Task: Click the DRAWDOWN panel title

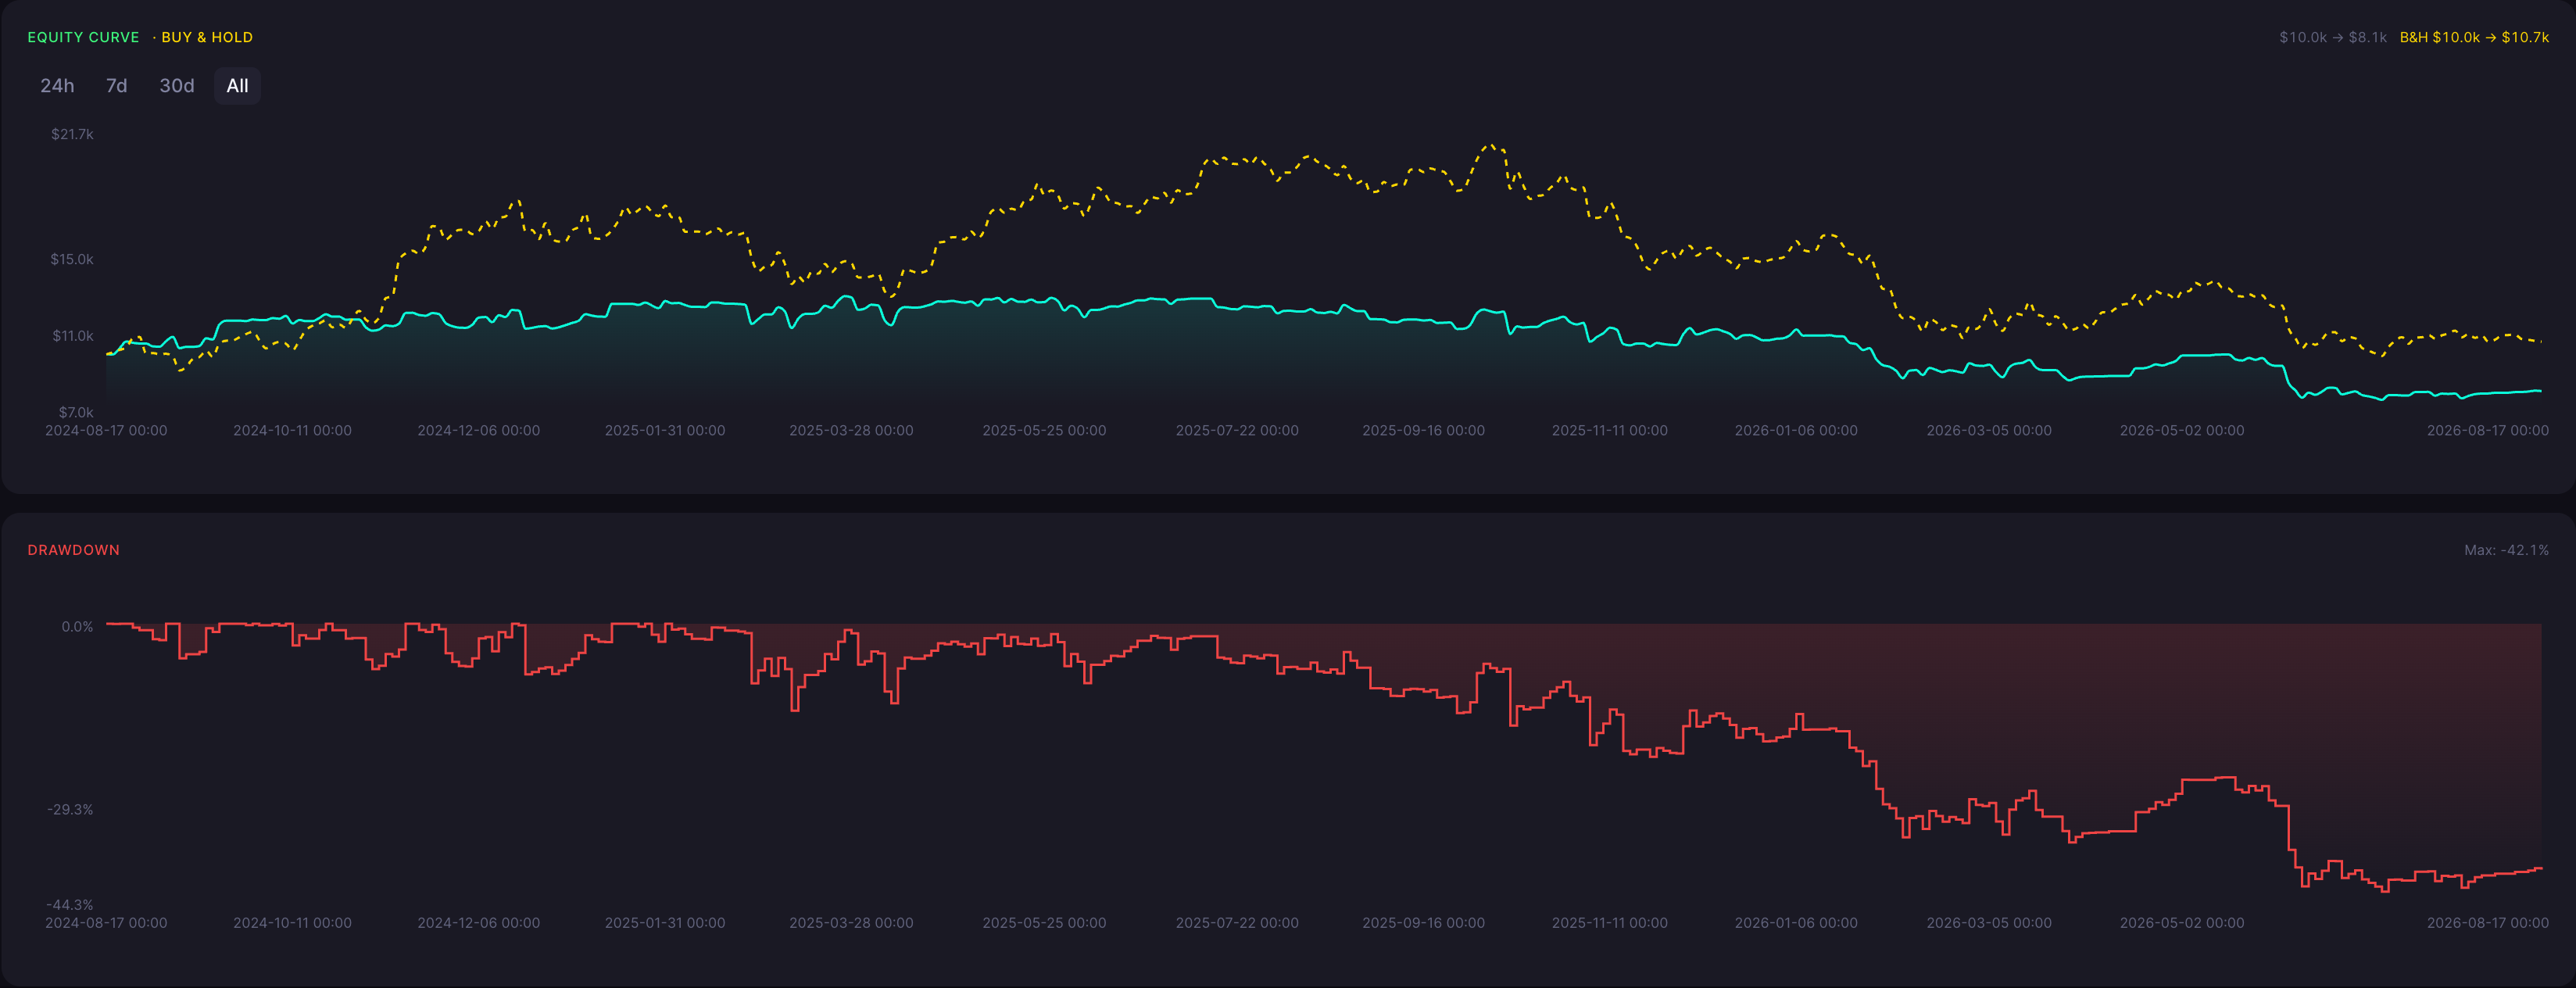Action: point(73,550)
